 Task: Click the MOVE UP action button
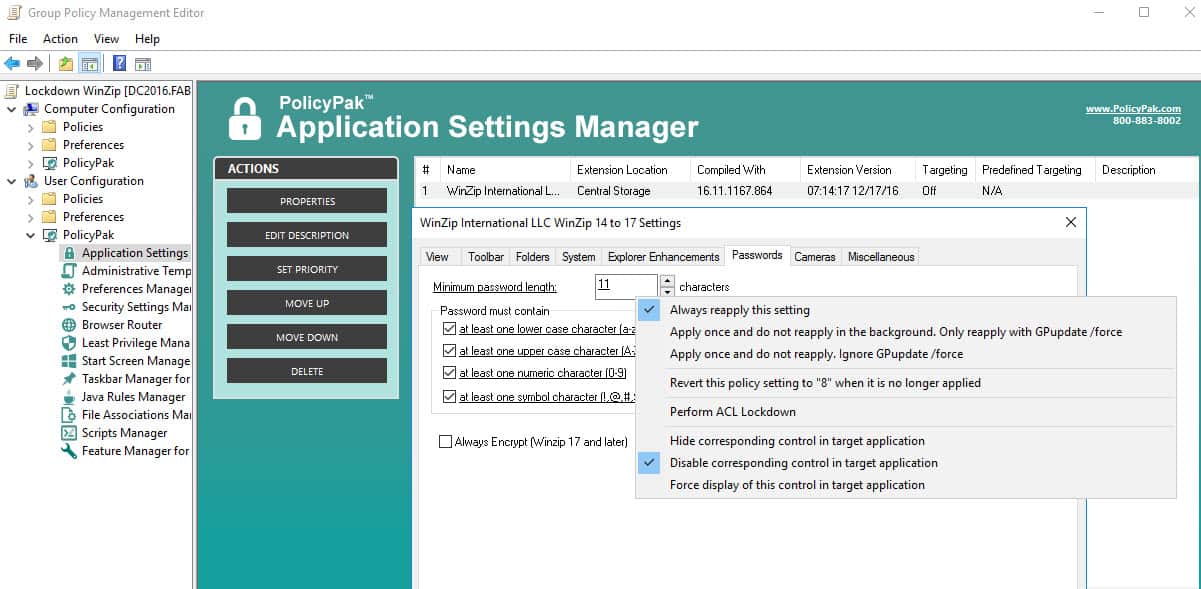pos(307,303)
